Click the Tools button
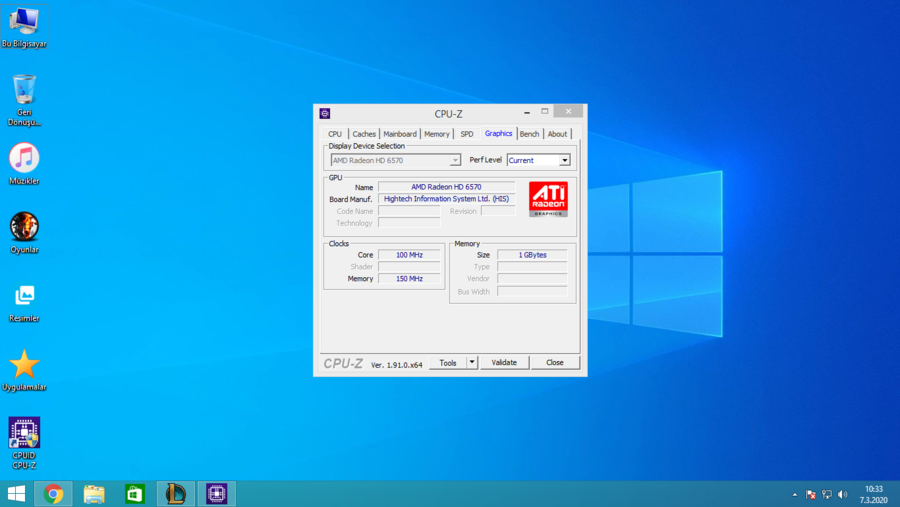The width and height of the screenshot is (900, 507). pyautogui.click(x=448, y=363)
